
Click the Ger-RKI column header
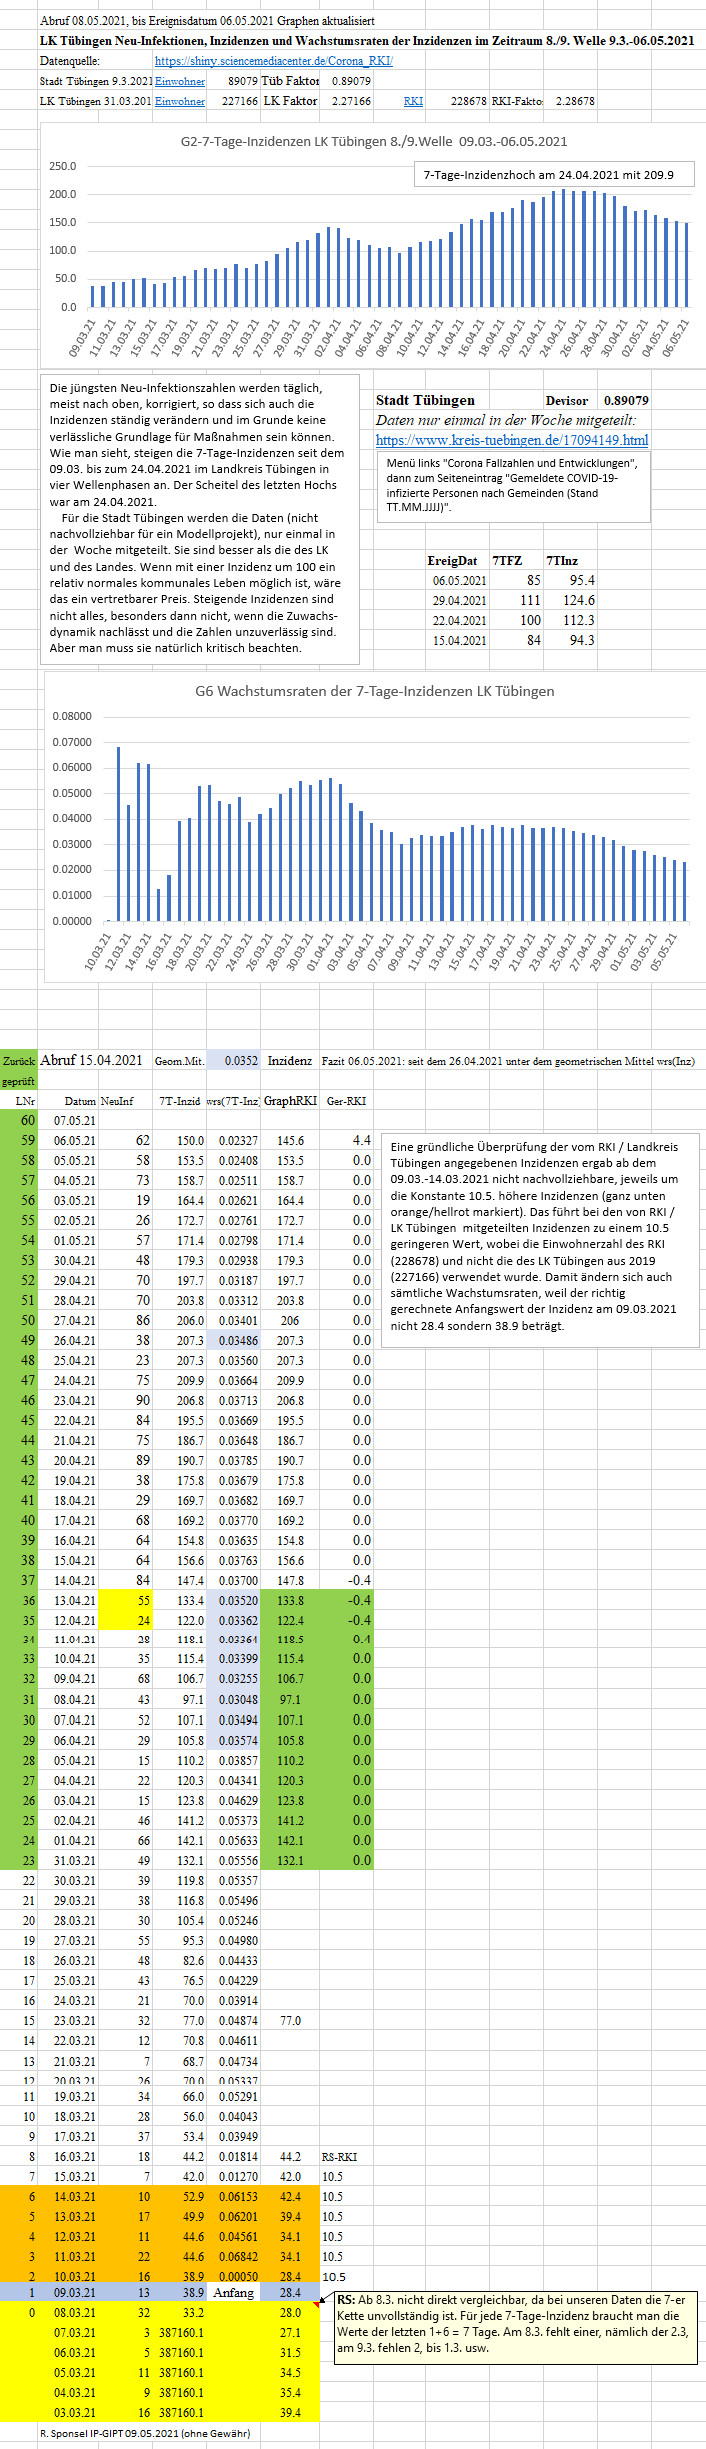[346, 1101]
